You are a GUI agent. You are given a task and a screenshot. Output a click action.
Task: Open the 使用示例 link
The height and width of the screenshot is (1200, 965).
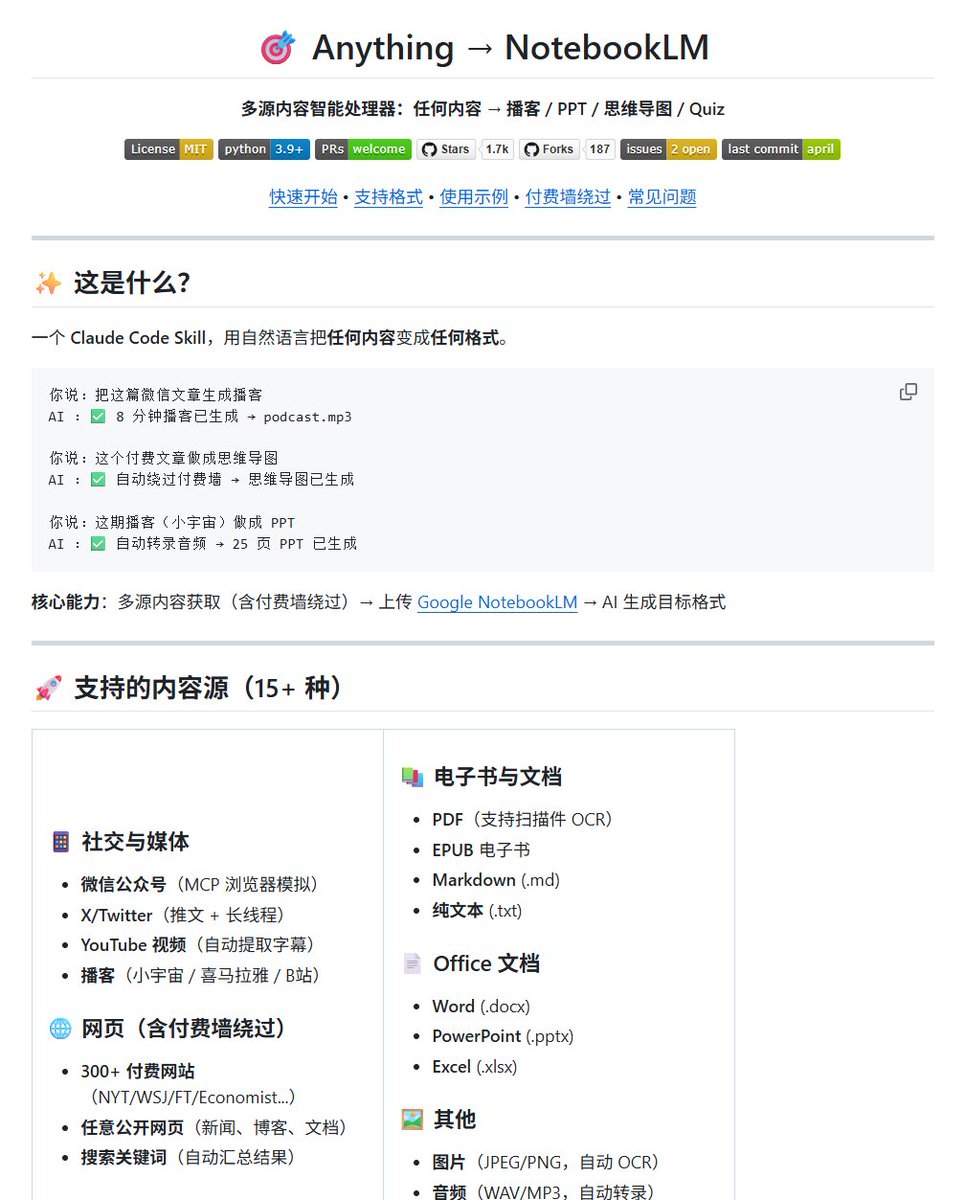[x=474, y=197]
